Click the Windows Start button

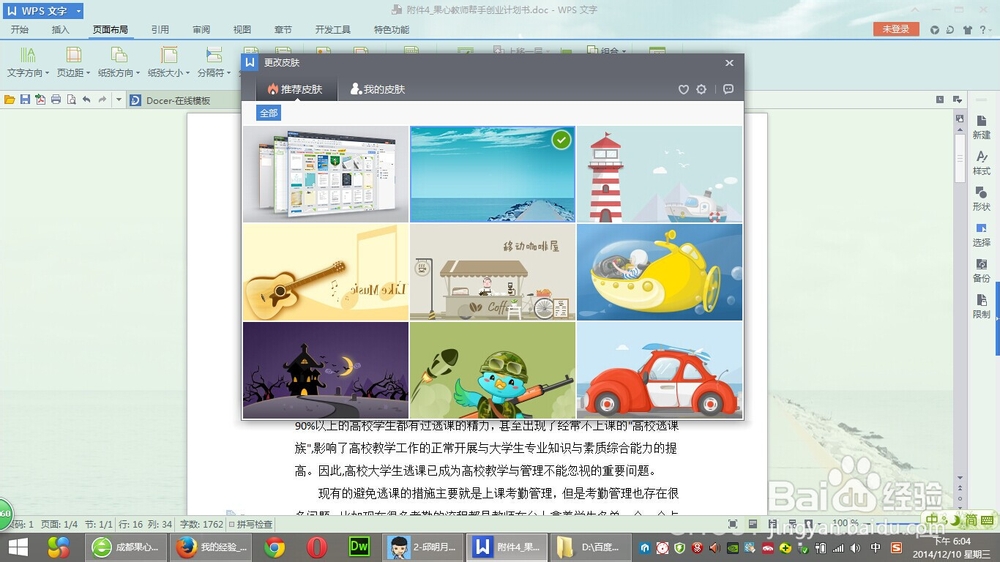[x=18, y=547]
